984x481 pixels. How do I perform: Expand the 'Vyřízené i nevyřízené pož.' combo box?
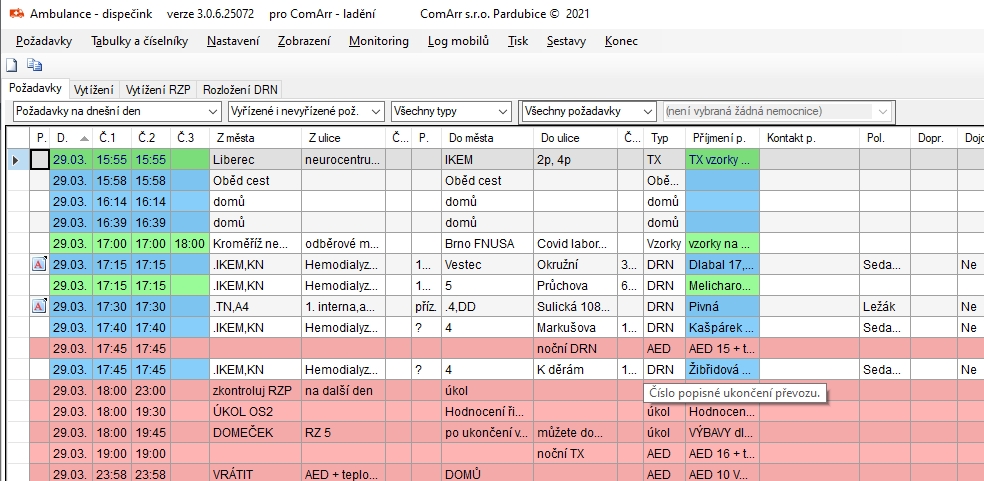[x=375, y=111]
